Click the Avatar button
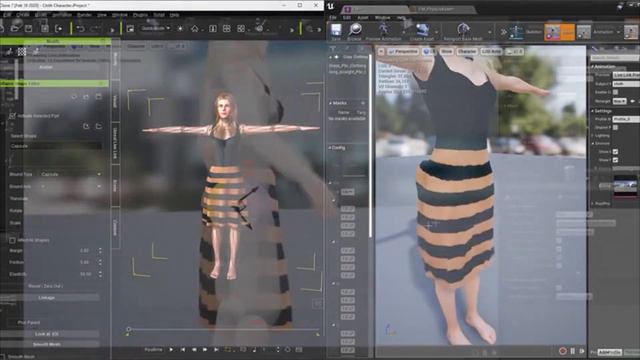Viewport: 640px width, 360px height. click(x=46, y=67)
